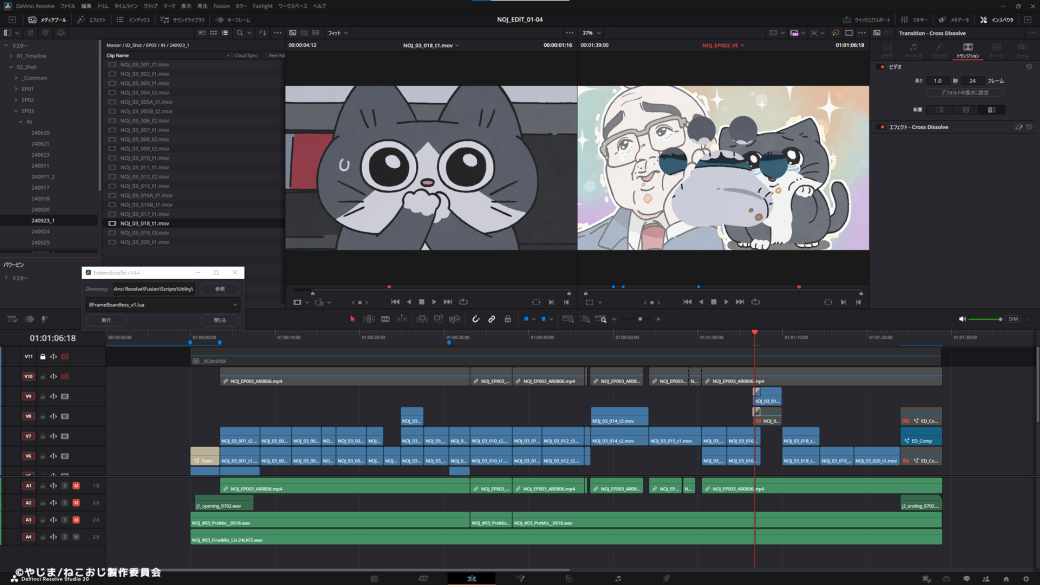Unmute audio track A1
Screen dimensions: 1040x585
tap(76, 486)
